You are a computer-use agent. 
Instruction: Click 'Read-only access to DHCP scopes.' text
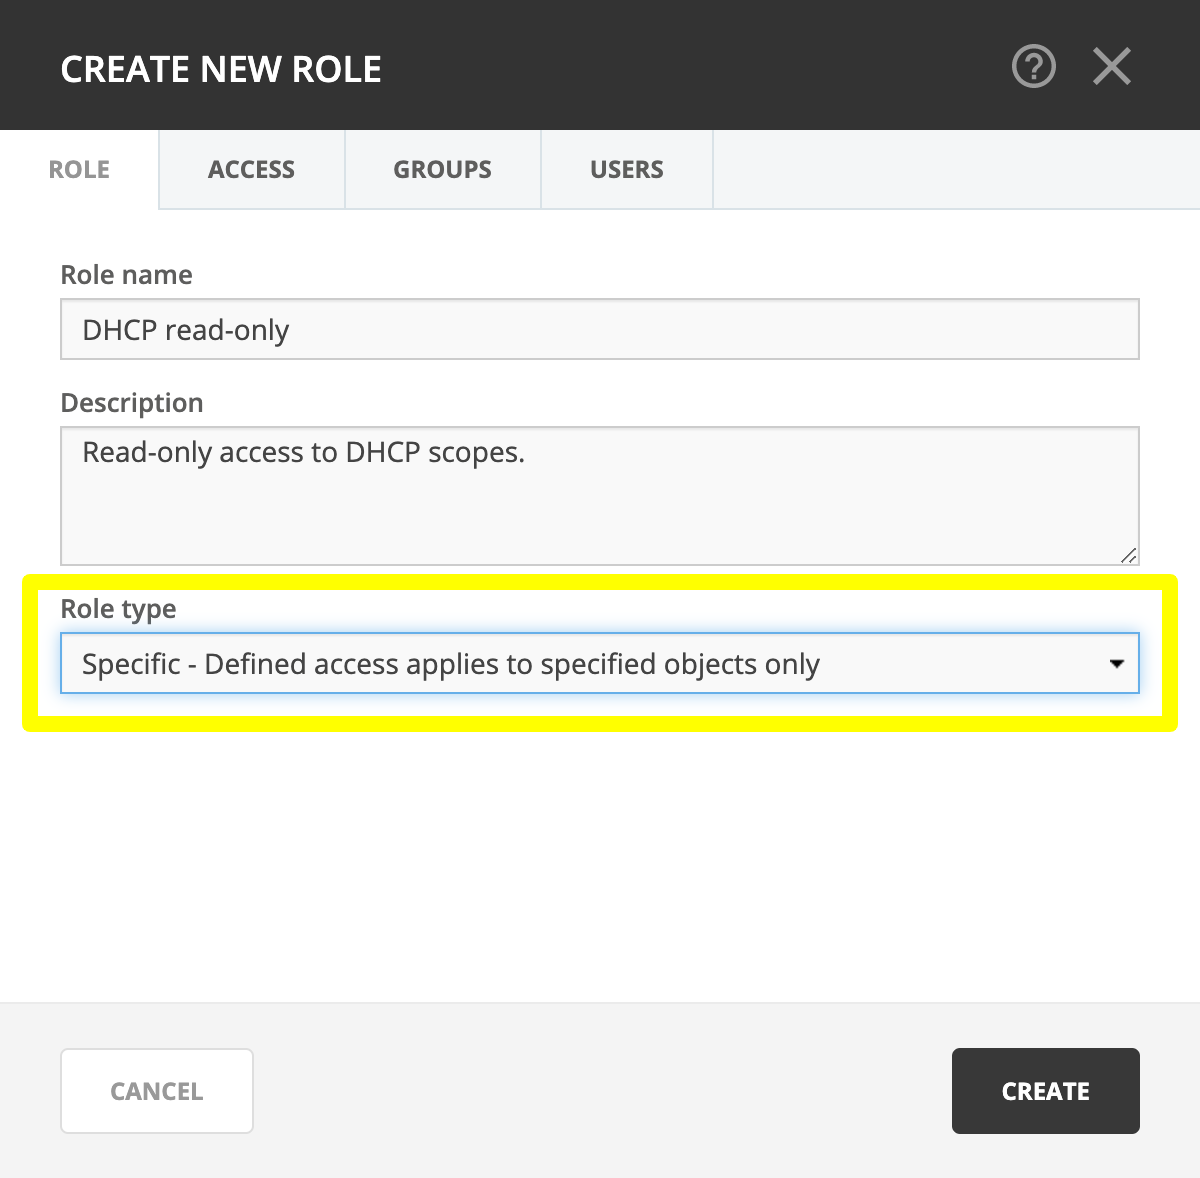303,453
